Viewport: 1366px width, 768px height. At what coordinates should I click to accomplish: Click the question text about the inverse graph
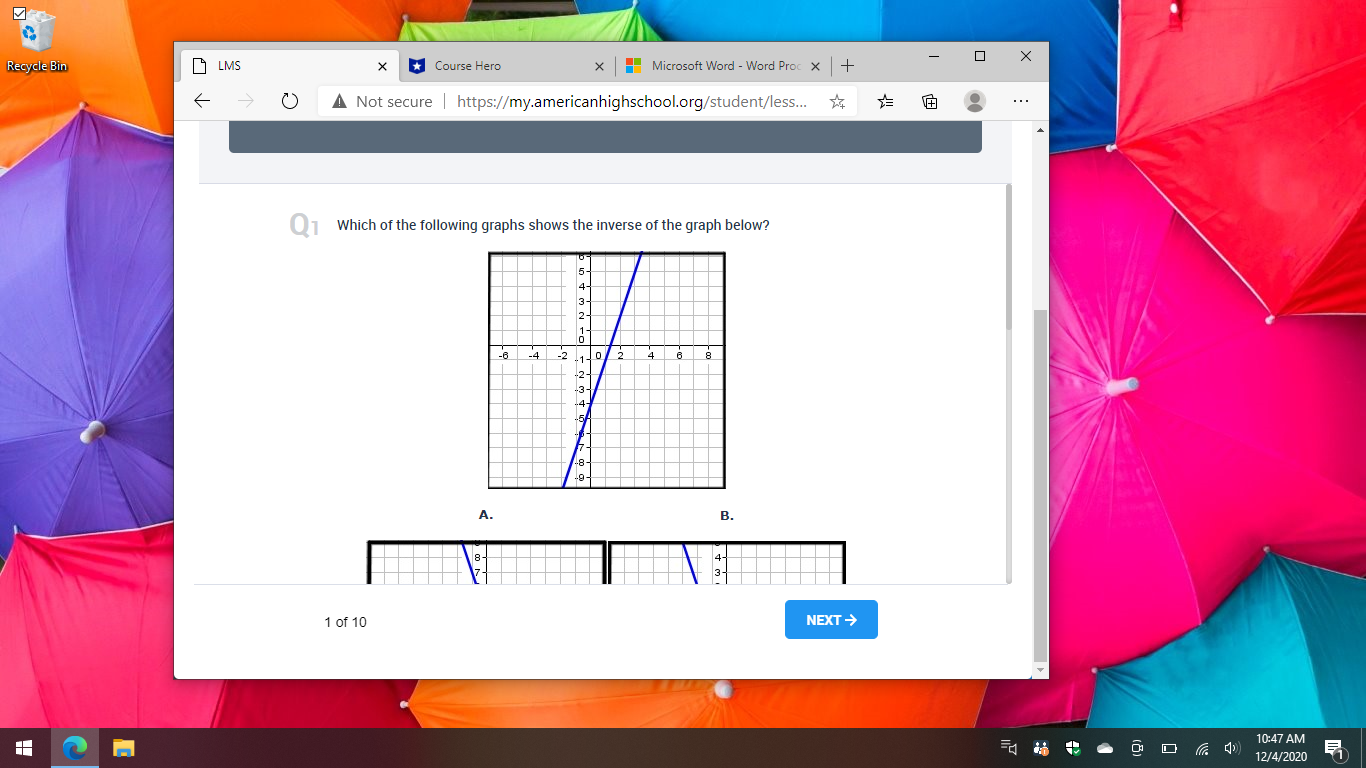coord(553,225)
